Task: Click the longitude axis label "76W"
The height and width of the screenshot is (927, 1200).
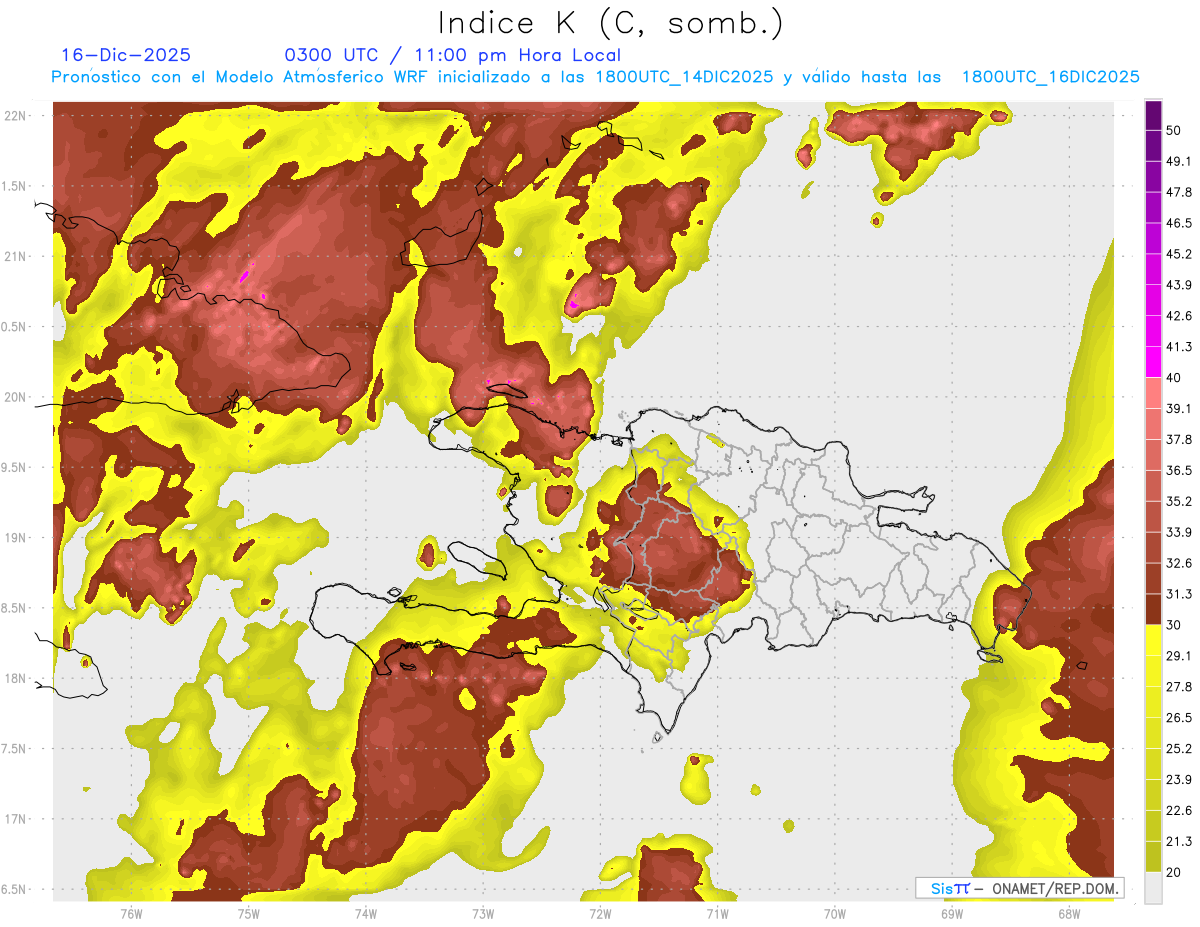Action: point(131,913)
